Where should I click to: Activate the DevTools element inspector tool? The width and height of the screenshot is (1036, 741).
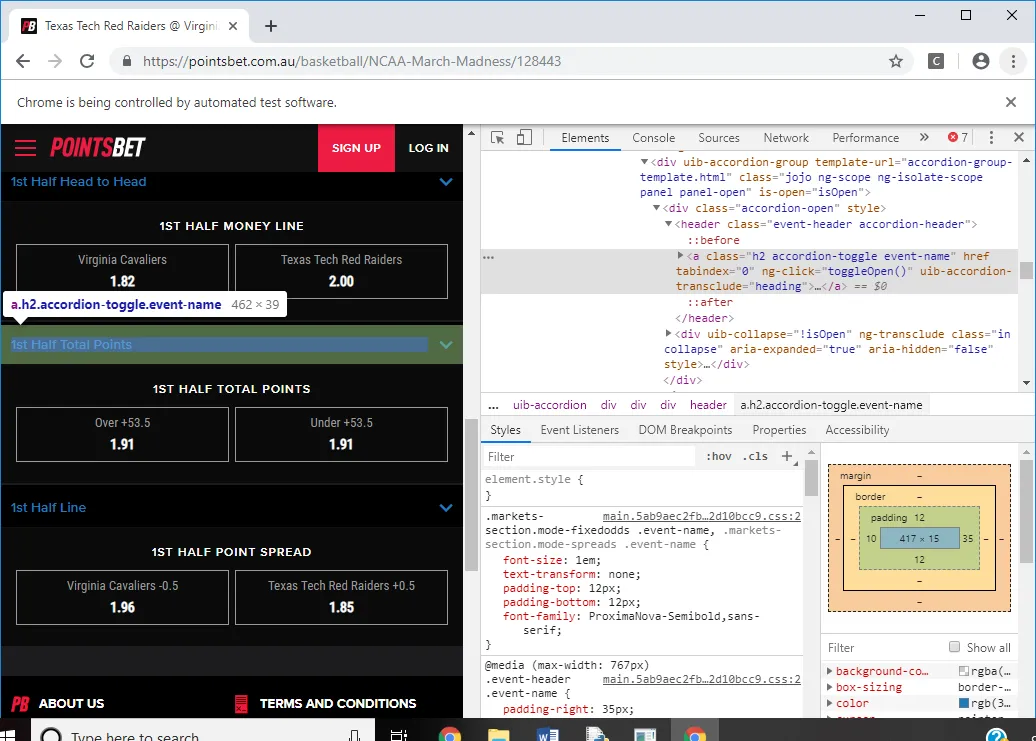[x=498, y=137]
